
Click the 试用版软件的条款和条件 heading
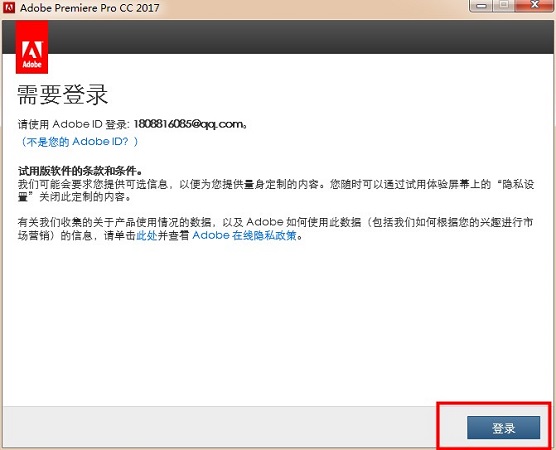pos(80,171)
